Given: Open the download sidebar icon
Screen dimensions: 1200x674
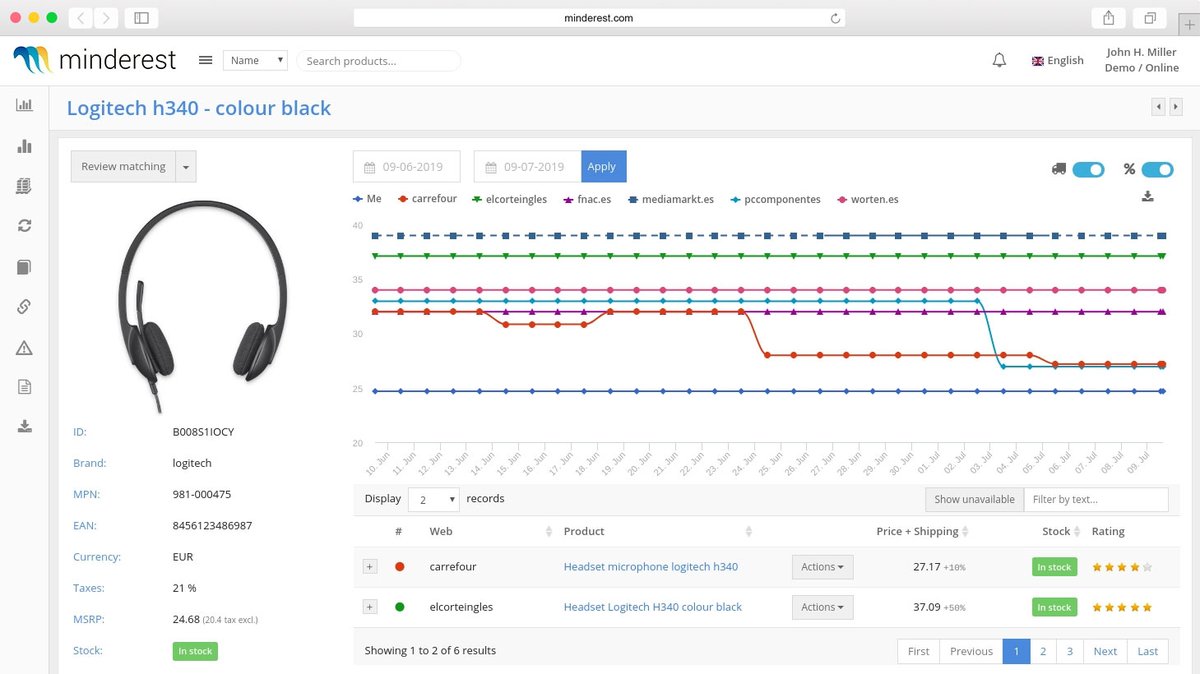Looking at the screenshot, I should point(24,427).
